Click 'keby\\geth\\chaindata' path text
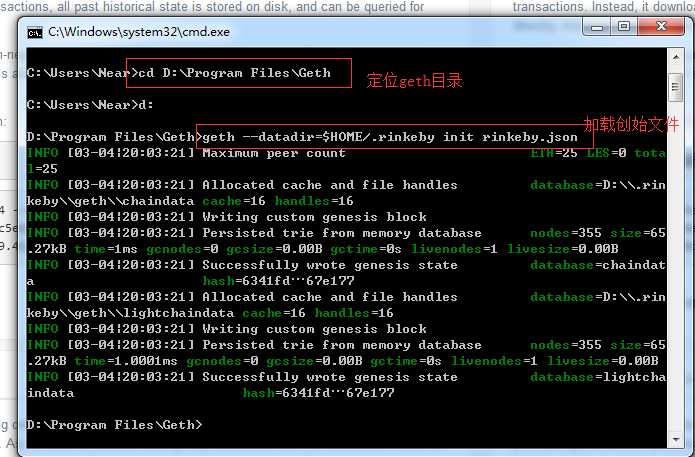This screenshot has width=695, height=457. [110, 201]
